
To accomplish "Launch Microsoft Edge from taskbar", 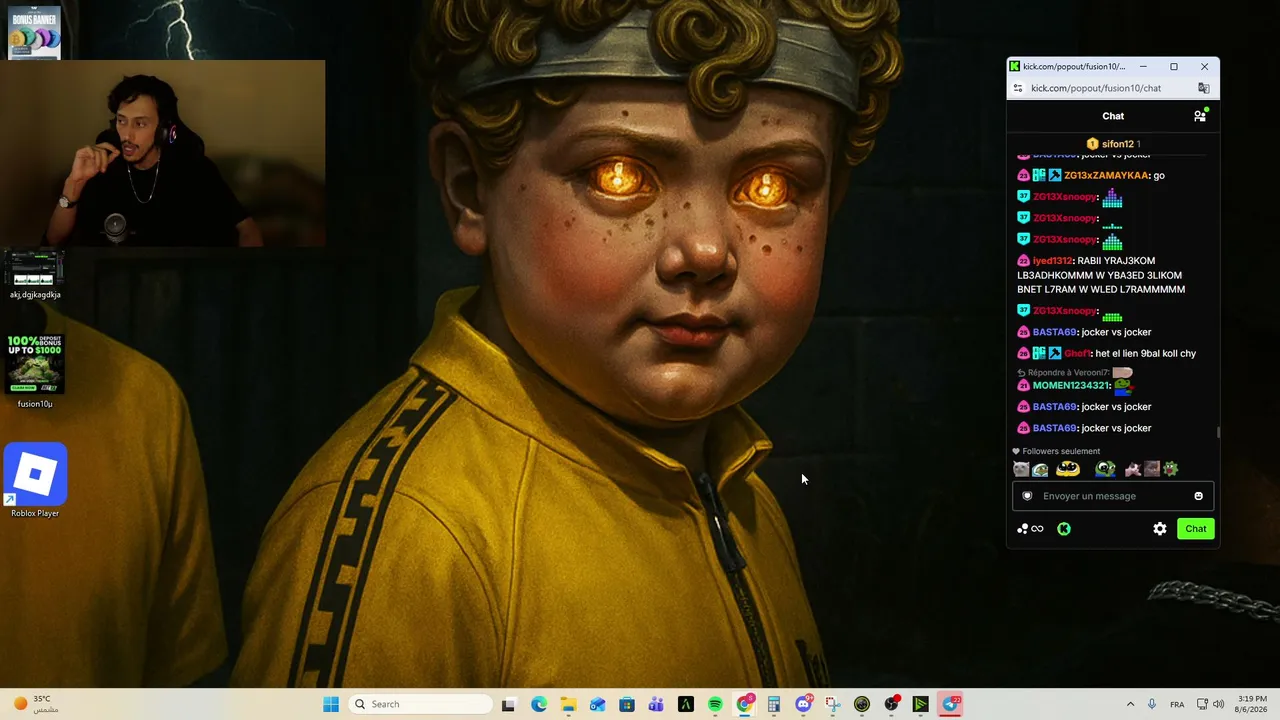I will (x=539, y=704).
